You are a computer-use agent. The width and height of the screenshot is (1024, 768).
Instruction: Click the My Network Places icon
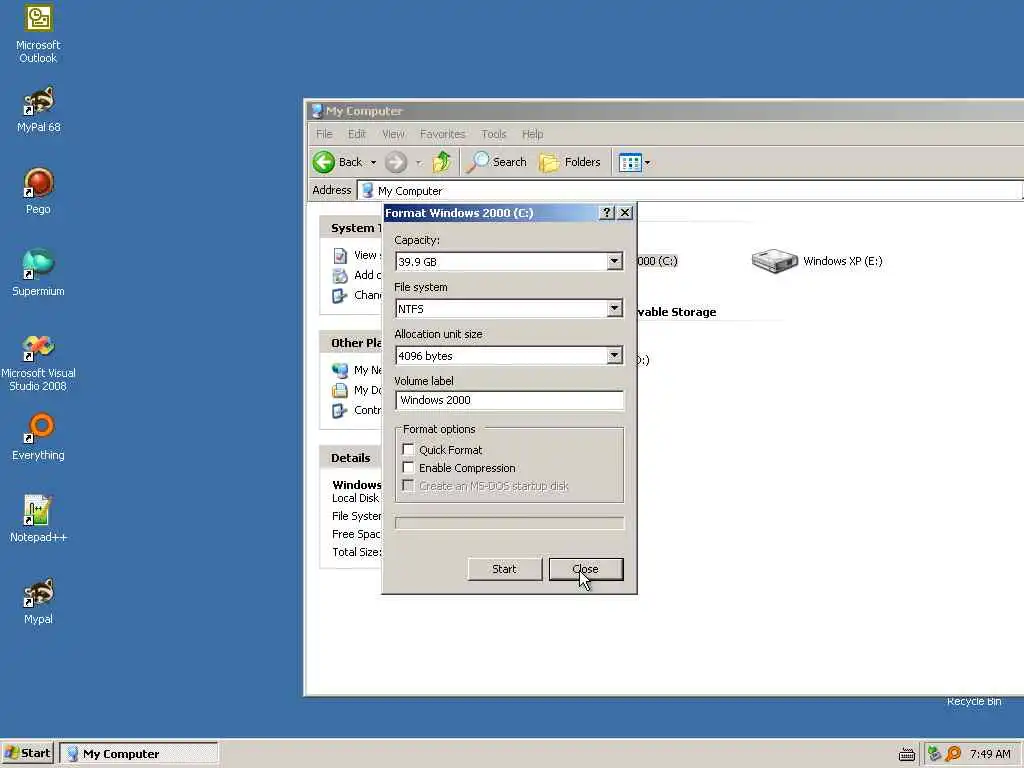[340, 370]
